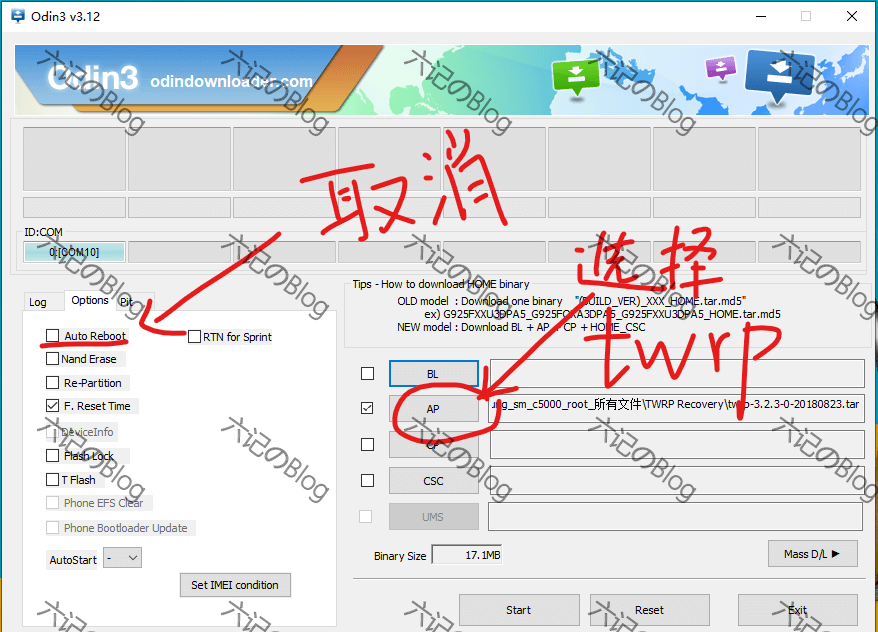Toggle the Flash Lock checkbox
This screenshot has width=878, height=632.
click(x=53, y=456)
